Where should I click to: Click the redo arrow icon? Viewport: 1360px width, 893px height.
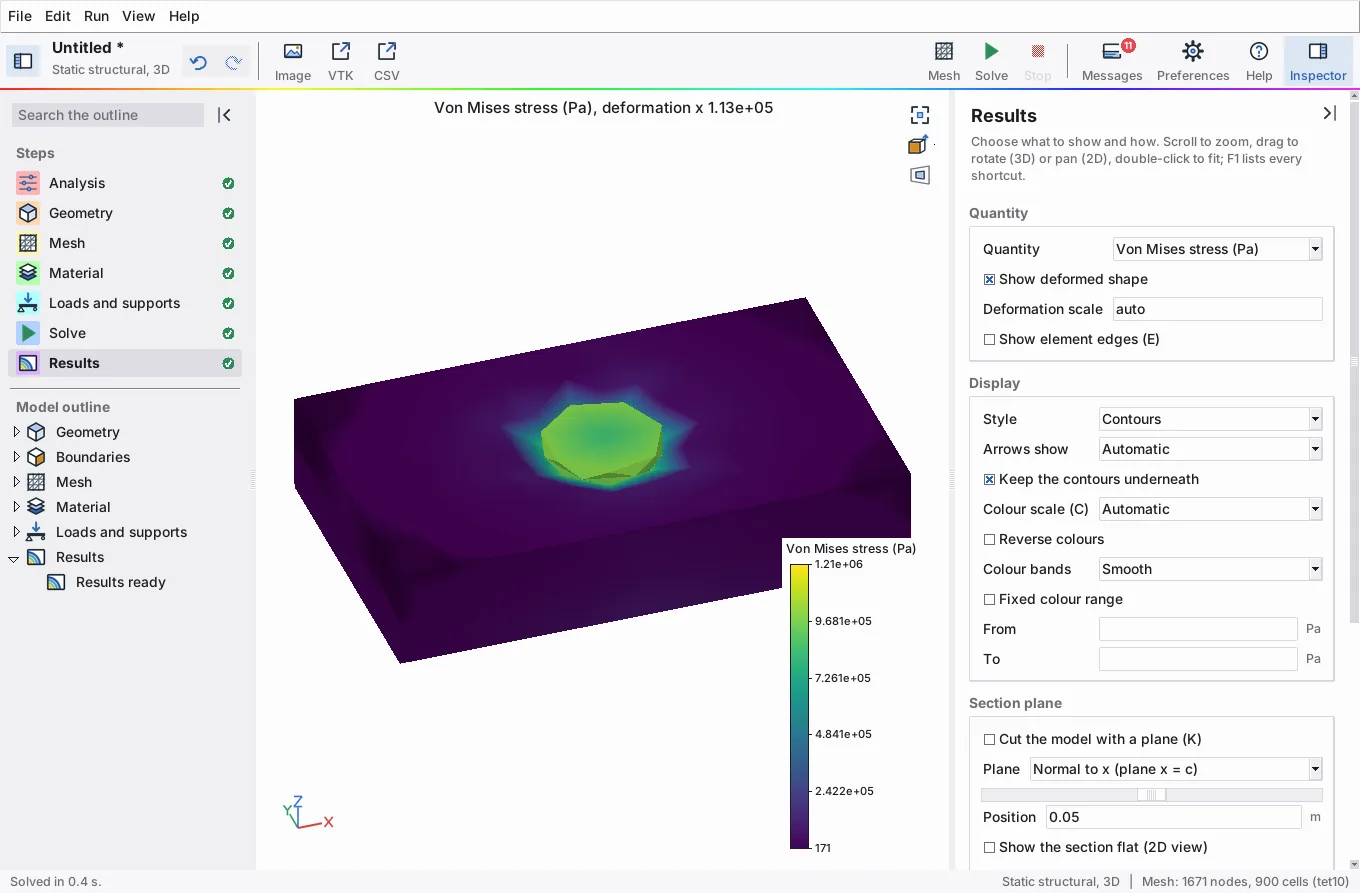(x=233, y=63)
